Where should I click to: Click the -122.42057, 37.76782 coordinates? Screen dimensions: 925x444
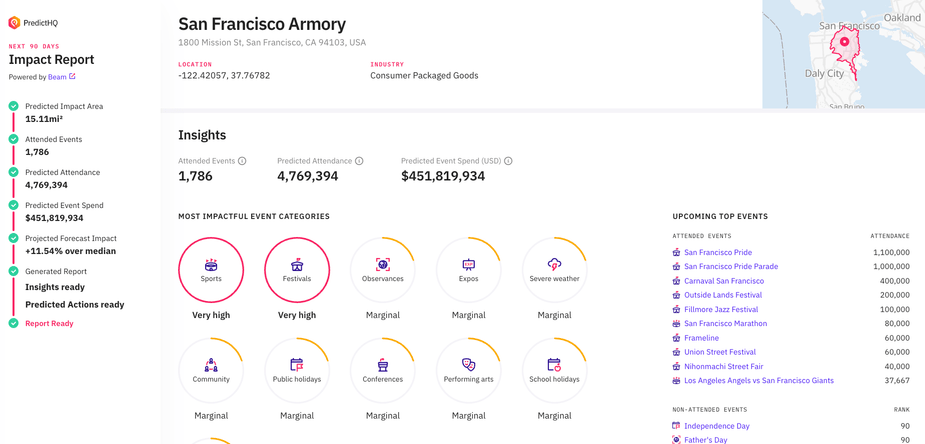point(224,75)
